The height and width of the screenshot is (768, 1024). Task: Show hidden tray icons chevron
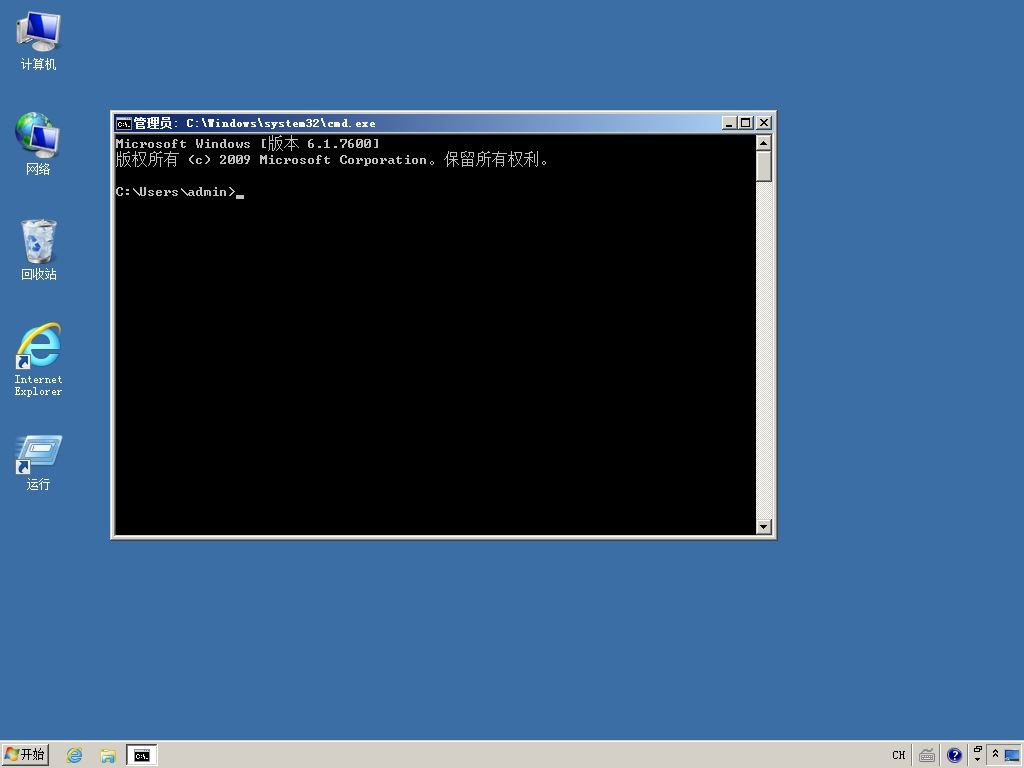[x=995, y=754]
